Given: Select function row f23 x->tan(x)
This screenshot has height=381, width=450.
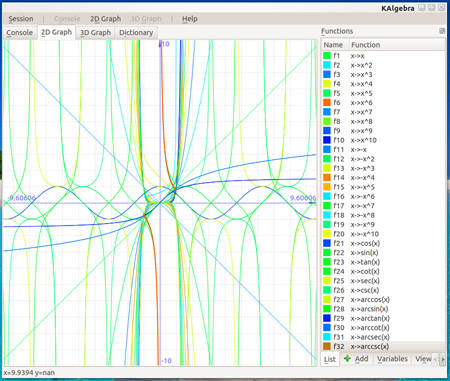Looking at the screenshot, I should [x=383, y=262].
